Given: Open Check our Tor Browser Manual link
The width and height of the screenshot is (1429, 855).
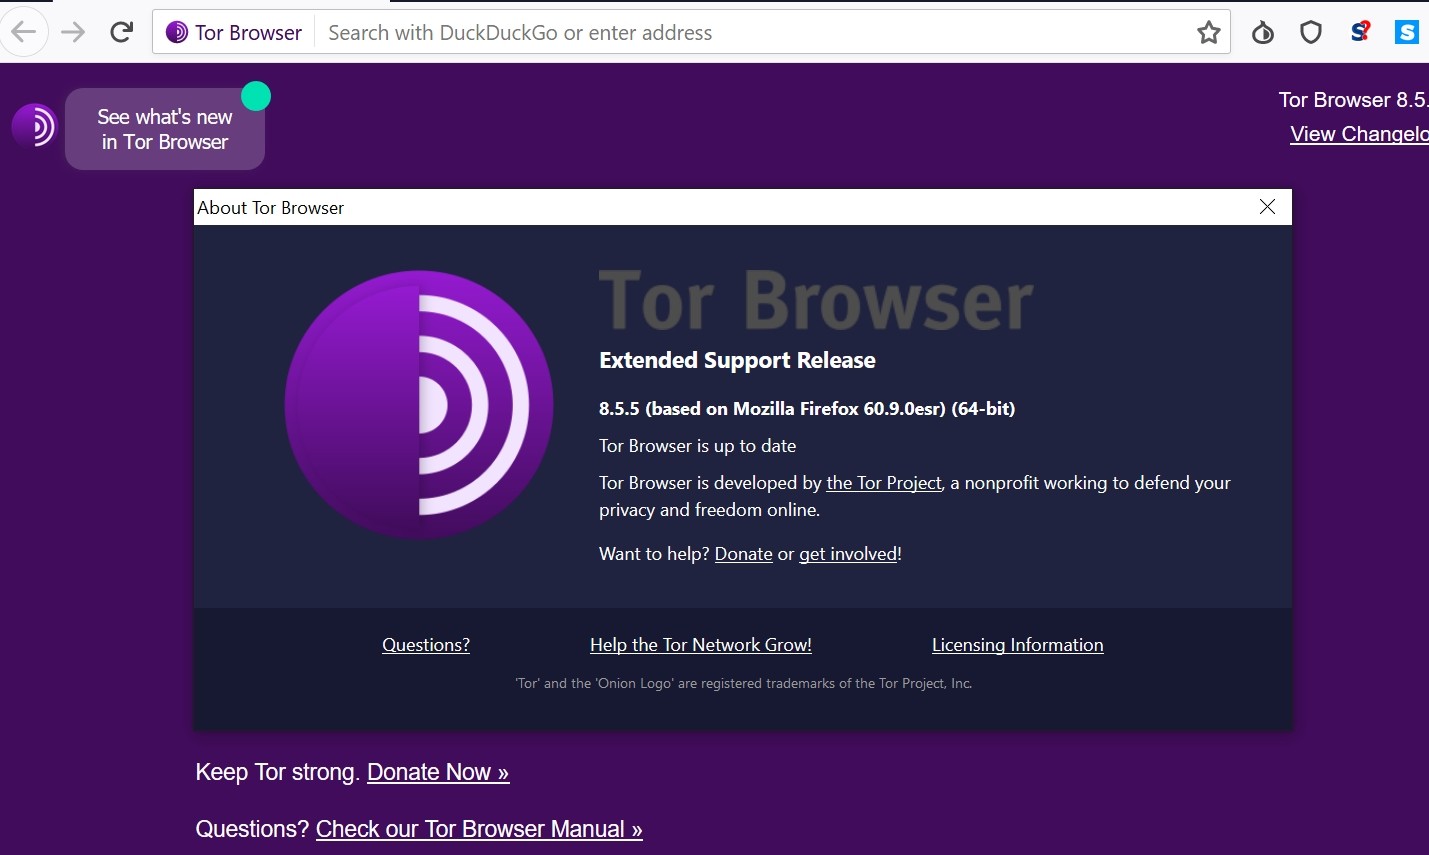Looking at the screenshot, I should tap(479, 829).
